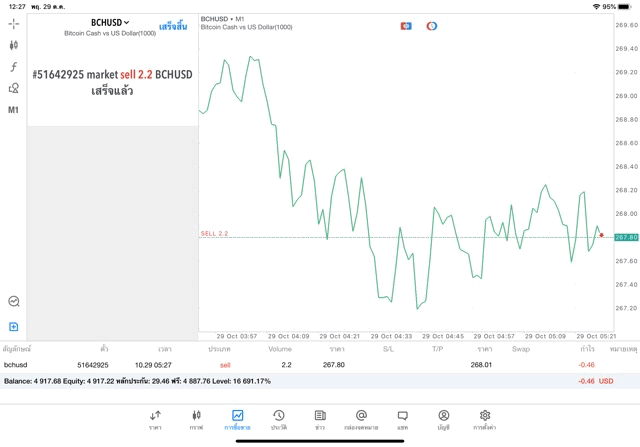Tap the 29 Oct 05:21 time axis label
The width and height of the screenshot is (640, 447).
pyautogui.click(x=596, y=336)
